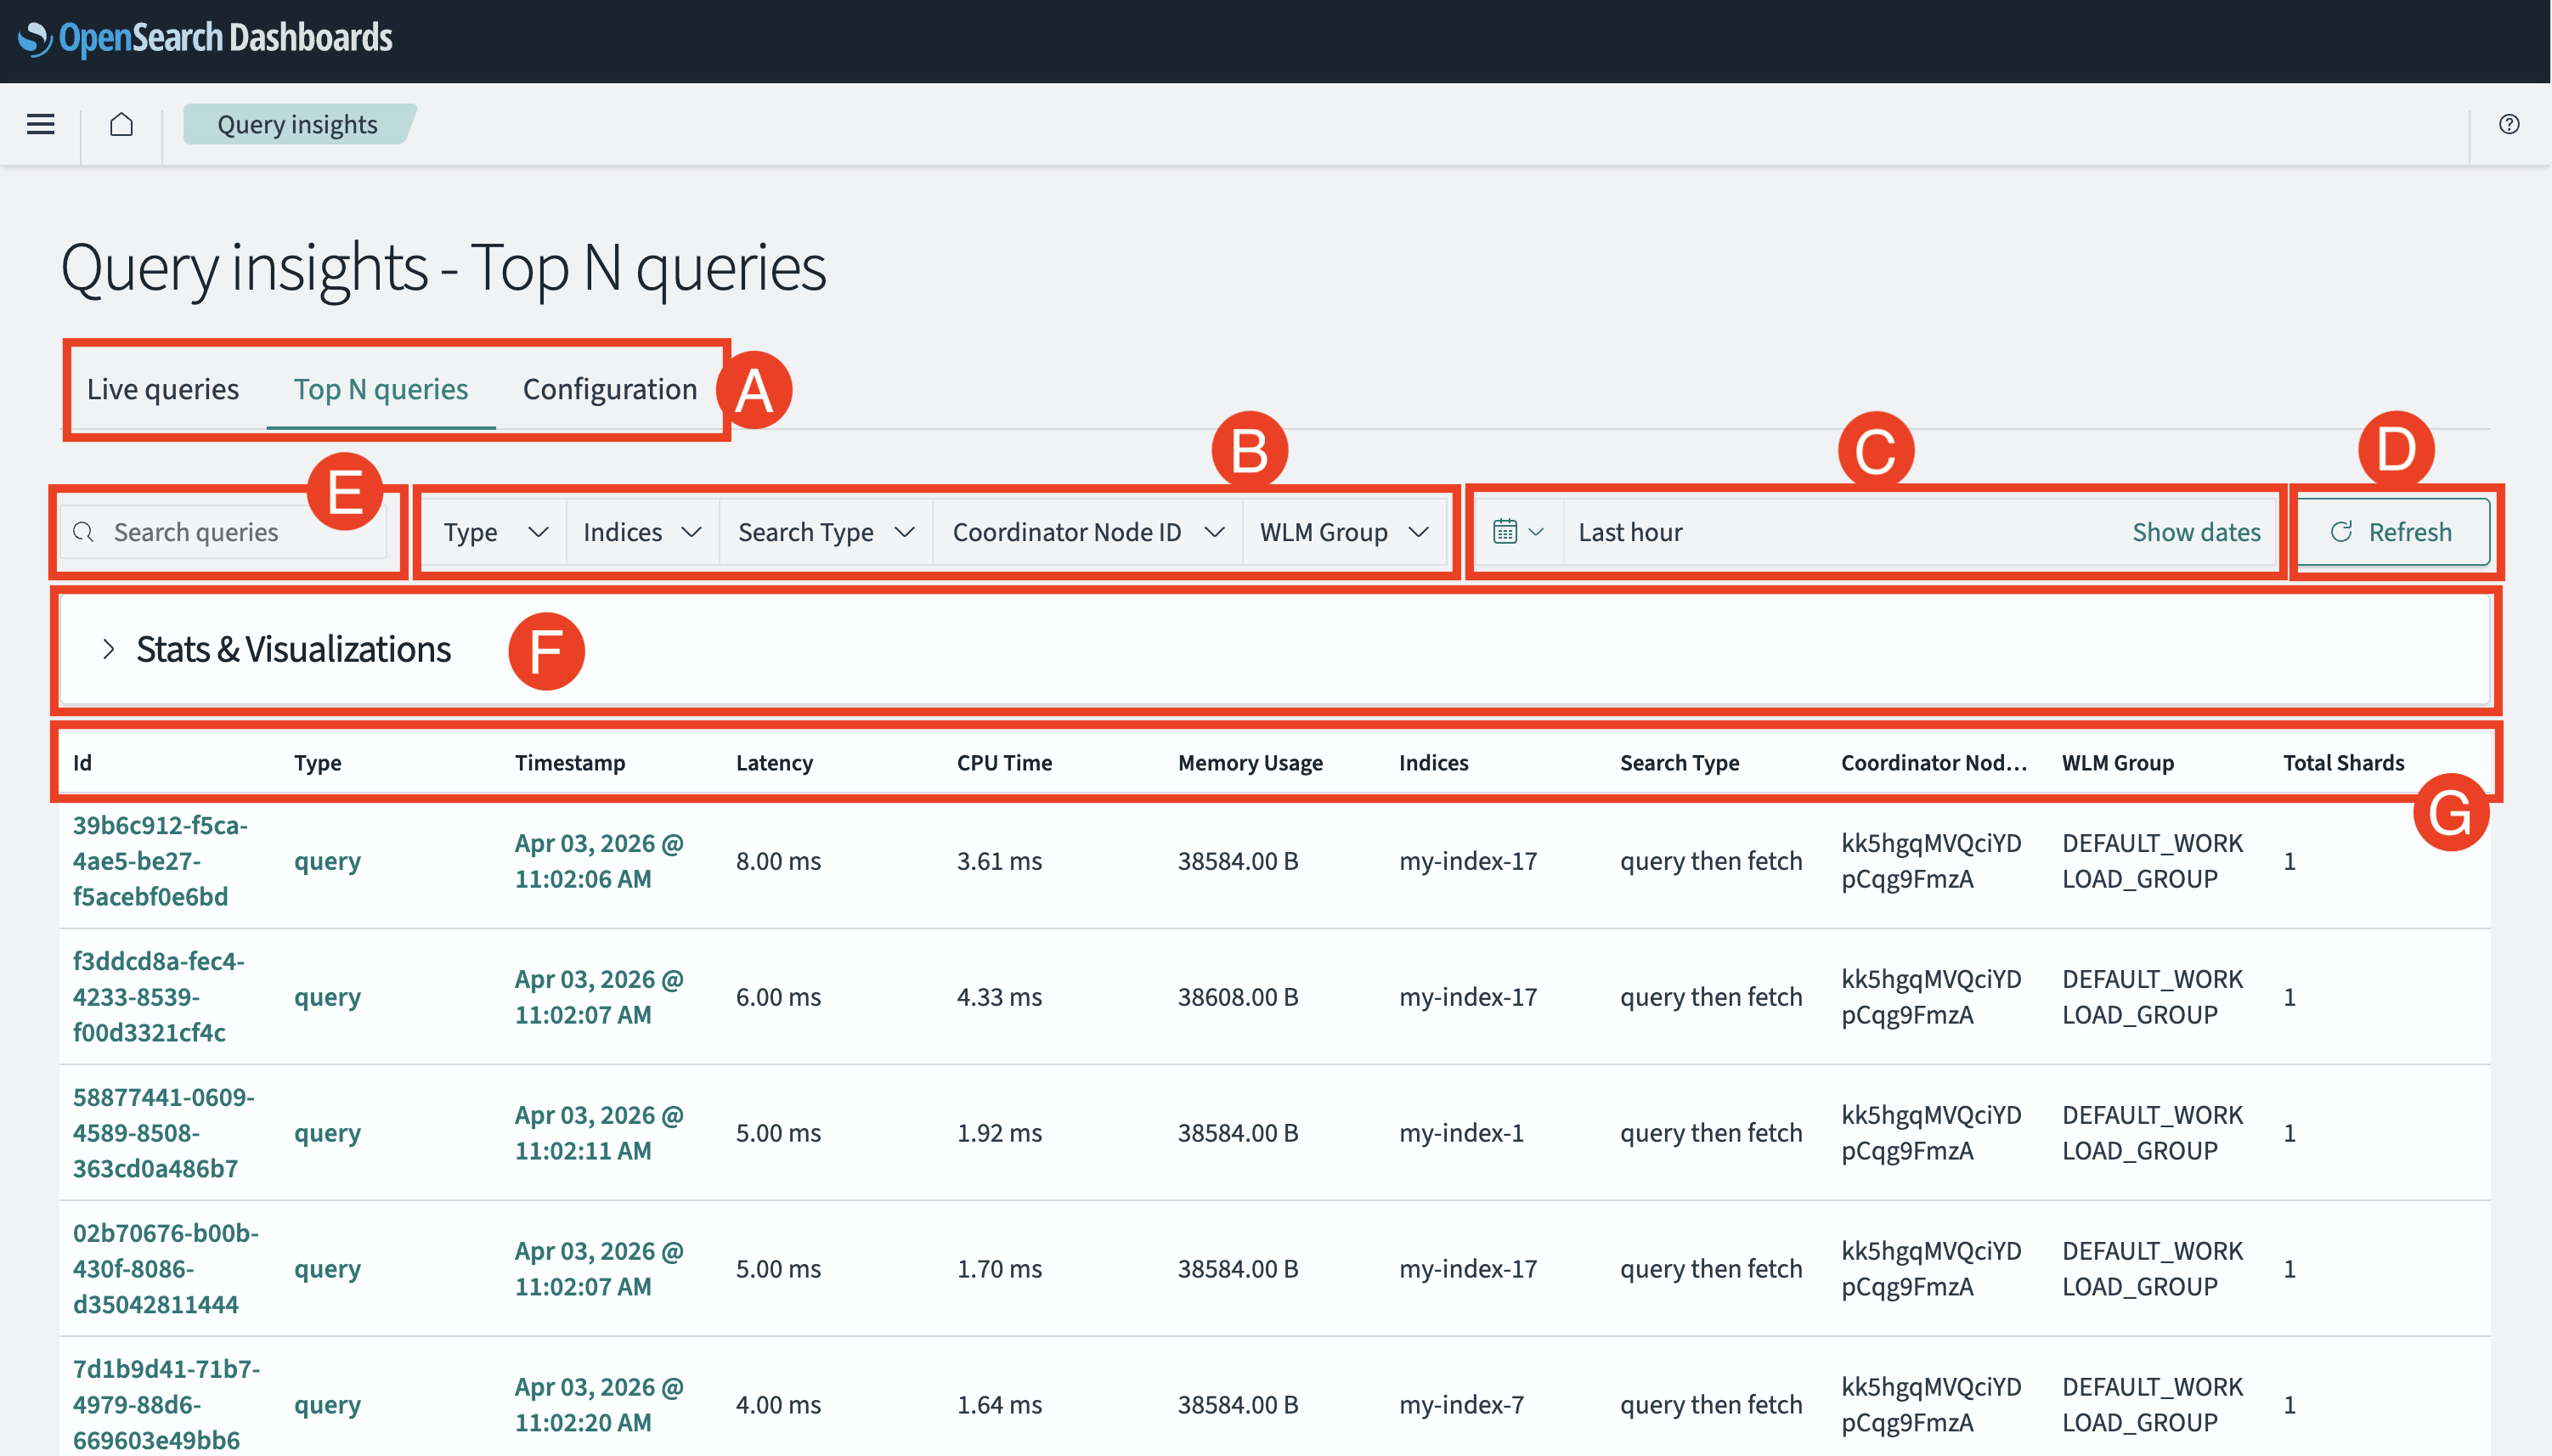Open query id 58877441-0609-4589-8508-363cd0a486b7
Image resolution: width=2552 pixels, height=1456 pixels.
(x=163, y=1133)
